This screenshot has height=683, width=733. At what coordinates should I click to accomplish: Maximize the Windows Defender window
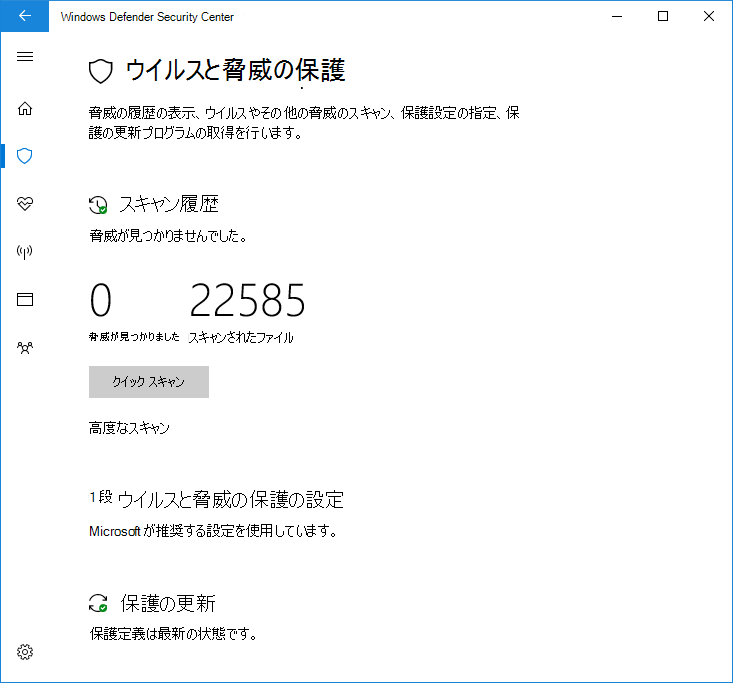[663, 16]
